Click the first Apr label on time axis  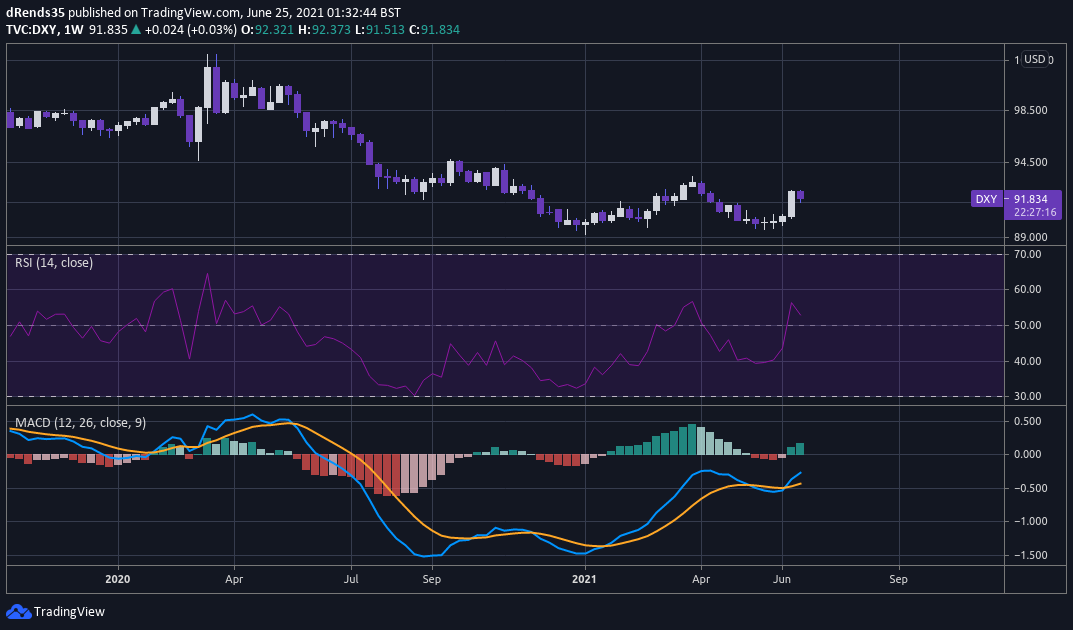pyautogui.click(x=234, y=579)
